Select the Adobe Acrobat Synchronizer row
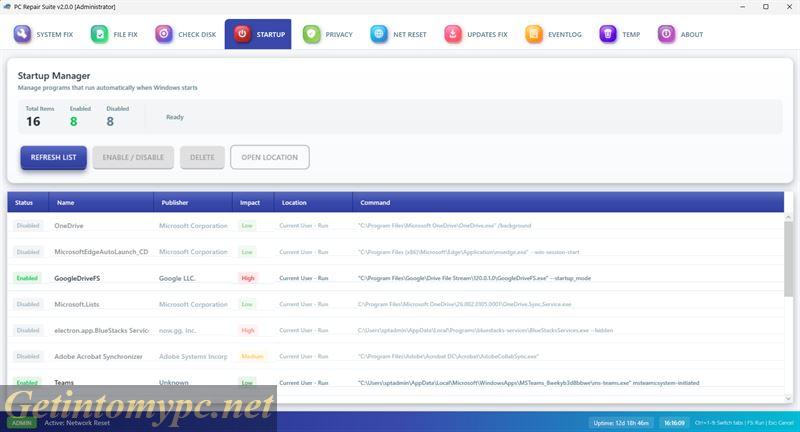The width and height of the screenshot is (800, 432). tap(98, 356)
